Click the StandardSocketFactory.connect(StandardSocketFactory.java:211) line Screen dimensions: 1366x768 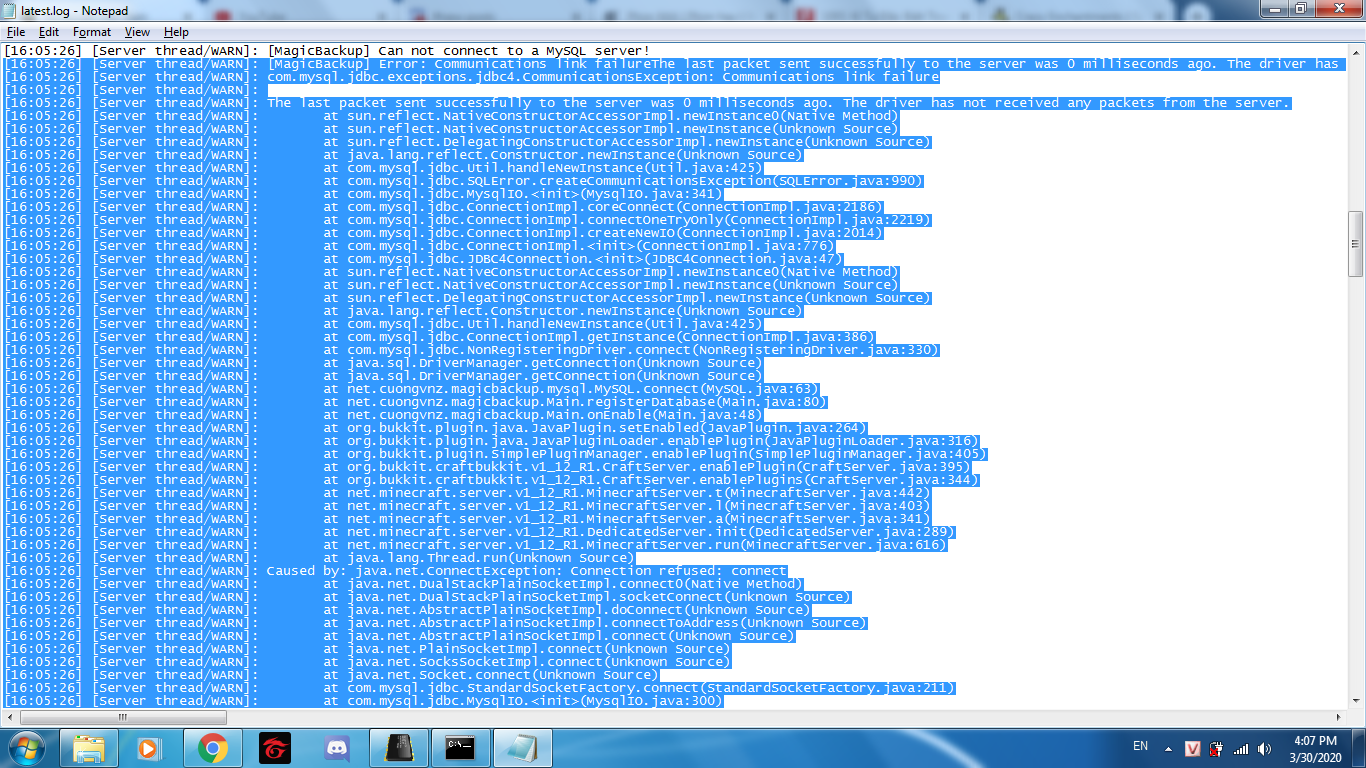tap(481, 688)
